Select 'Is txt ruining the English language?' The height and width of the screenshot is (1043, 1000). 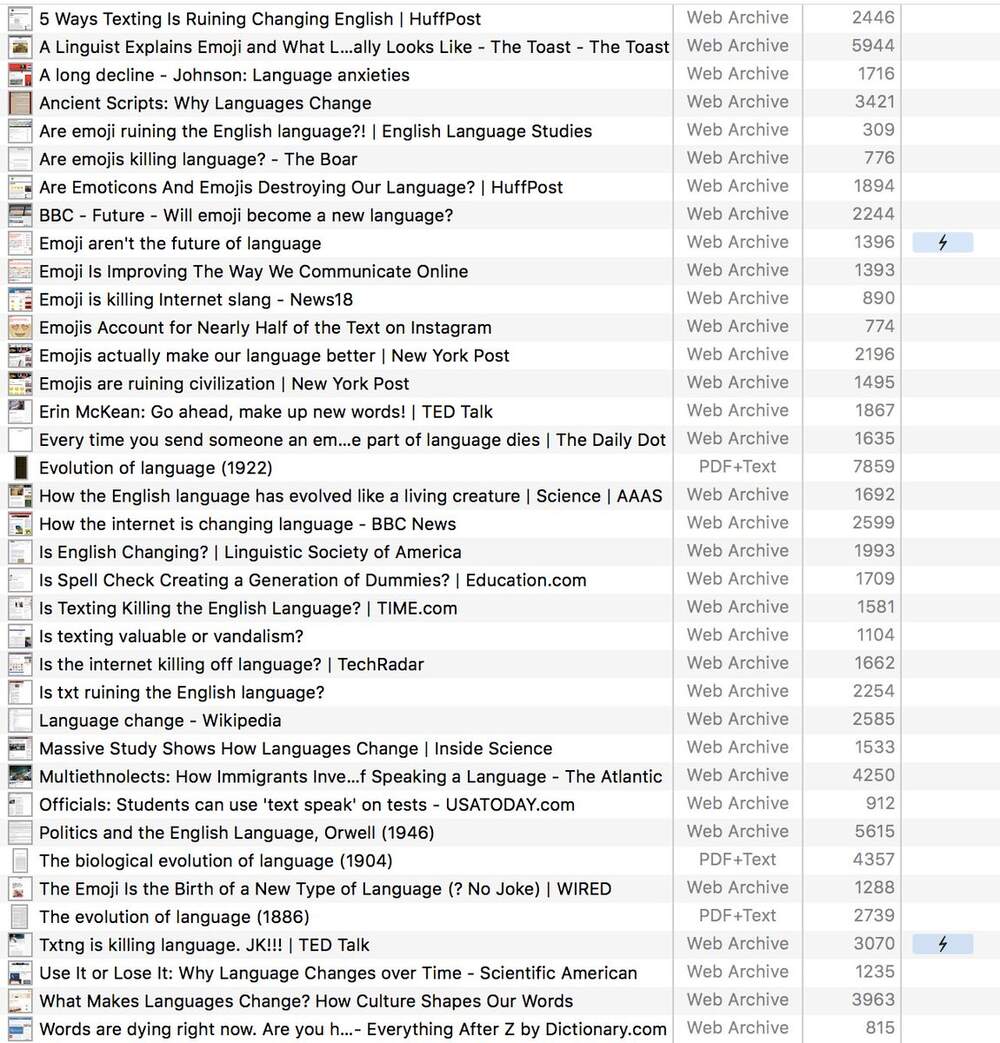[182, 692]
